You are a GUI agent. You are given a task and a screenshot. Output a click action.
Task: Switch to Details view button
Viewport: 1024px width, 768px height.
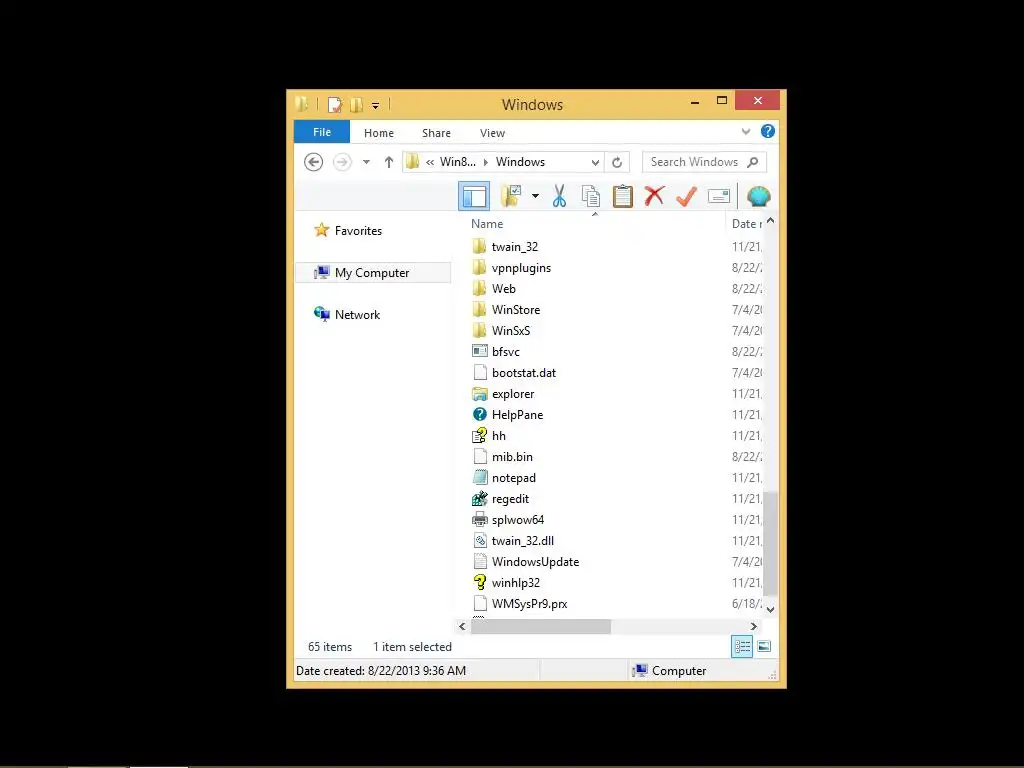click(x=742, y=647)
